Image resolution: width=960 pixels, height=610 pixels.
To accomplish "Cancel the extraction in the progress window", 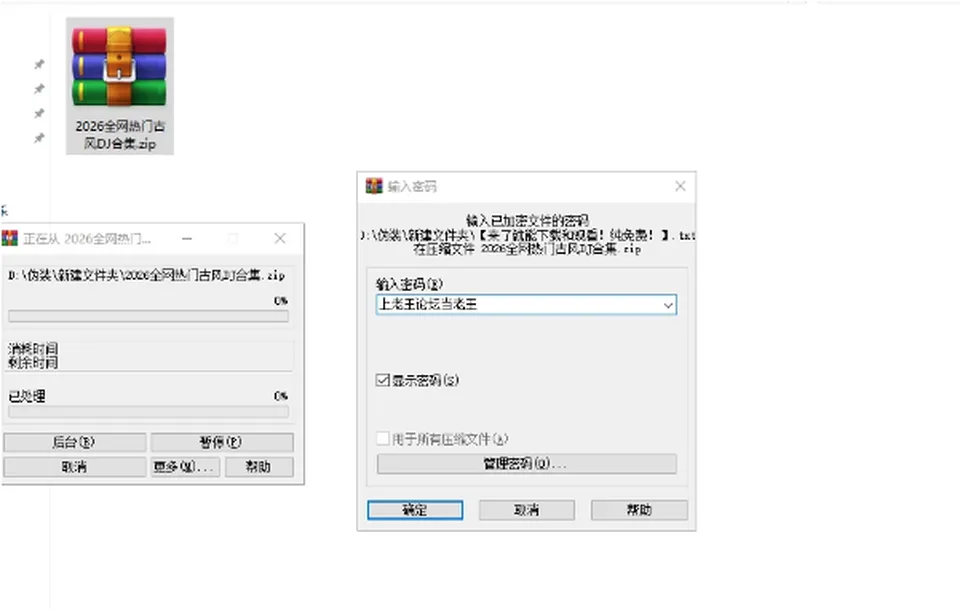I will (75, 467).
